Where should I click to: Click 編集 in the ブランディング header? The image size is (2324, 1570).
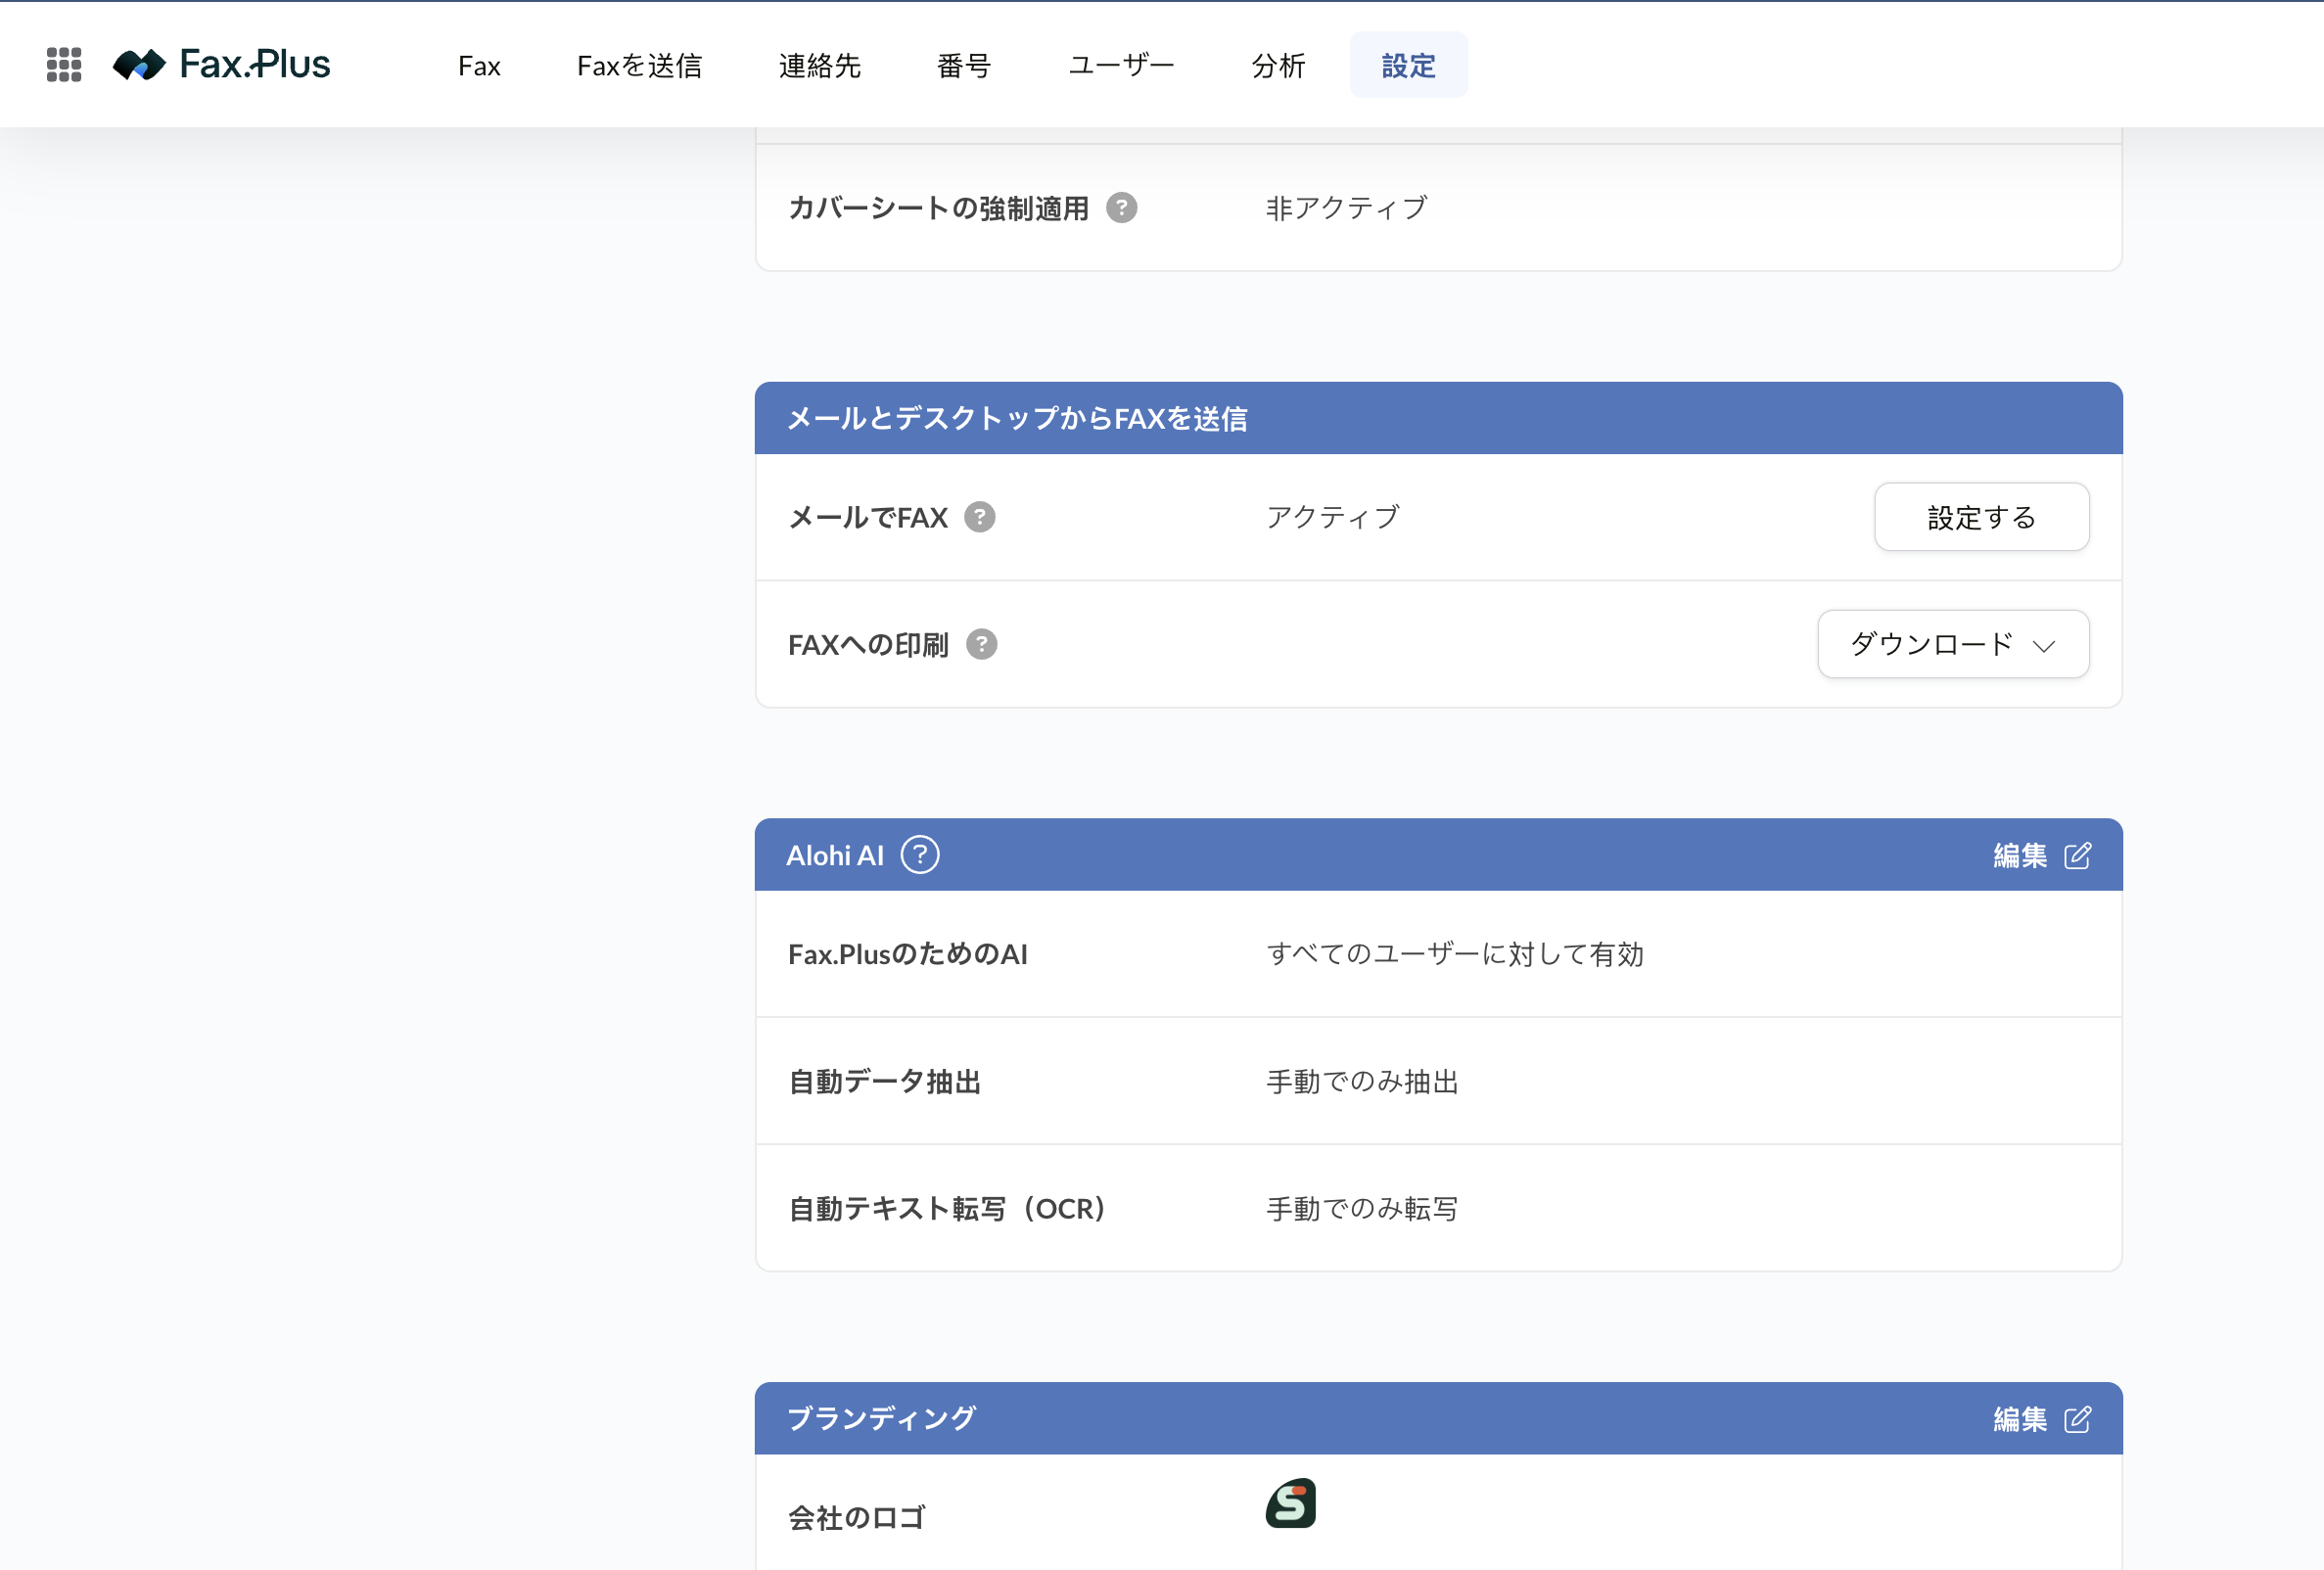coord(2020,1419)
